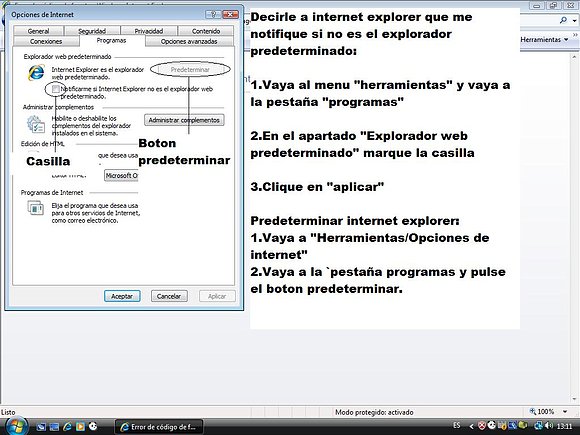This screenshot has height=435, width=580.
Task: Open the Herramientas dropdown menu
Action: (544, 40)
